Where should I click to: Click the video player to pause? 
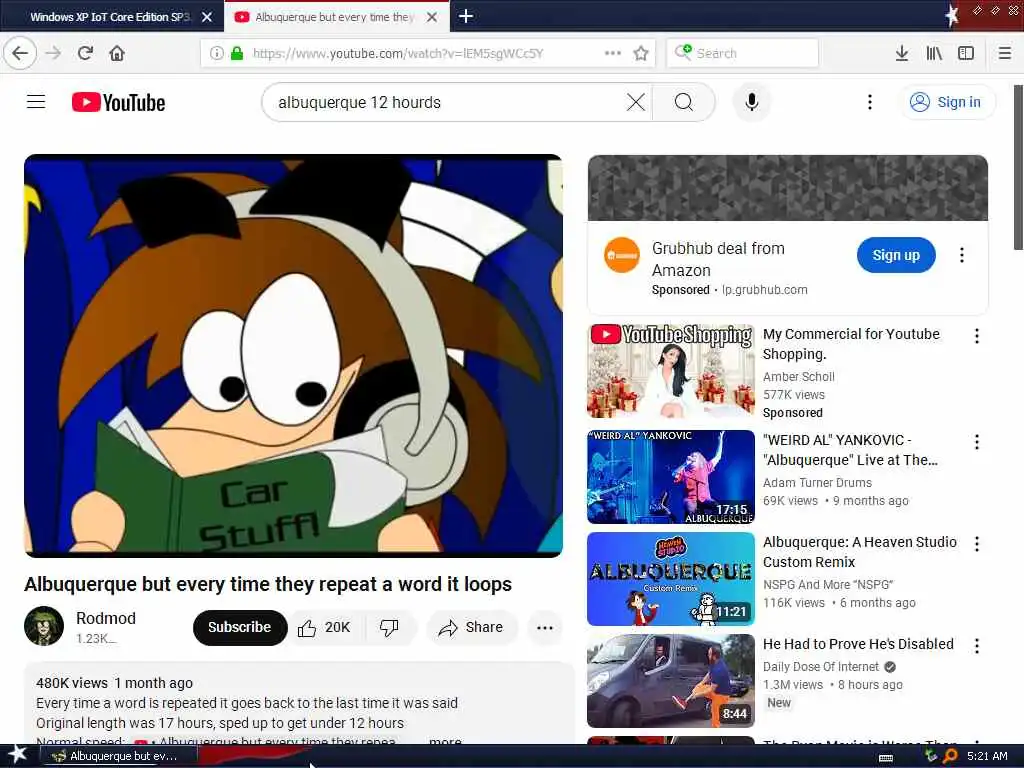tap(293, 355)
